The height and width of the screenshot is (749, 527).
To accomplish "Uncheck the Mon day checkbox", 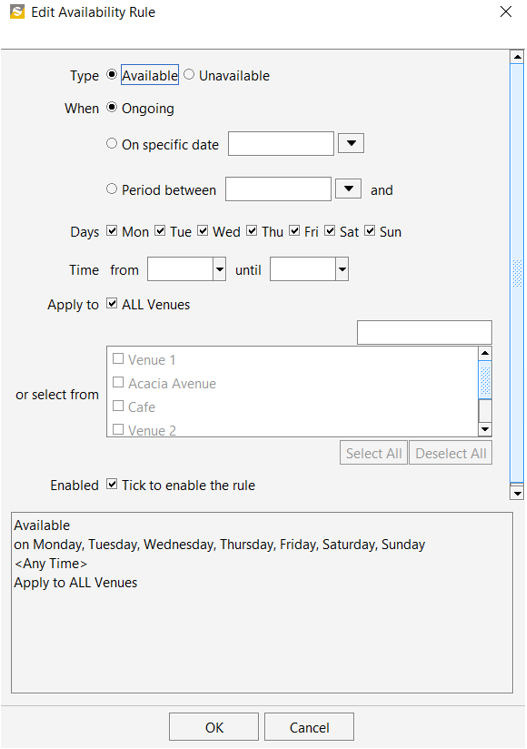I will point(111,231).
